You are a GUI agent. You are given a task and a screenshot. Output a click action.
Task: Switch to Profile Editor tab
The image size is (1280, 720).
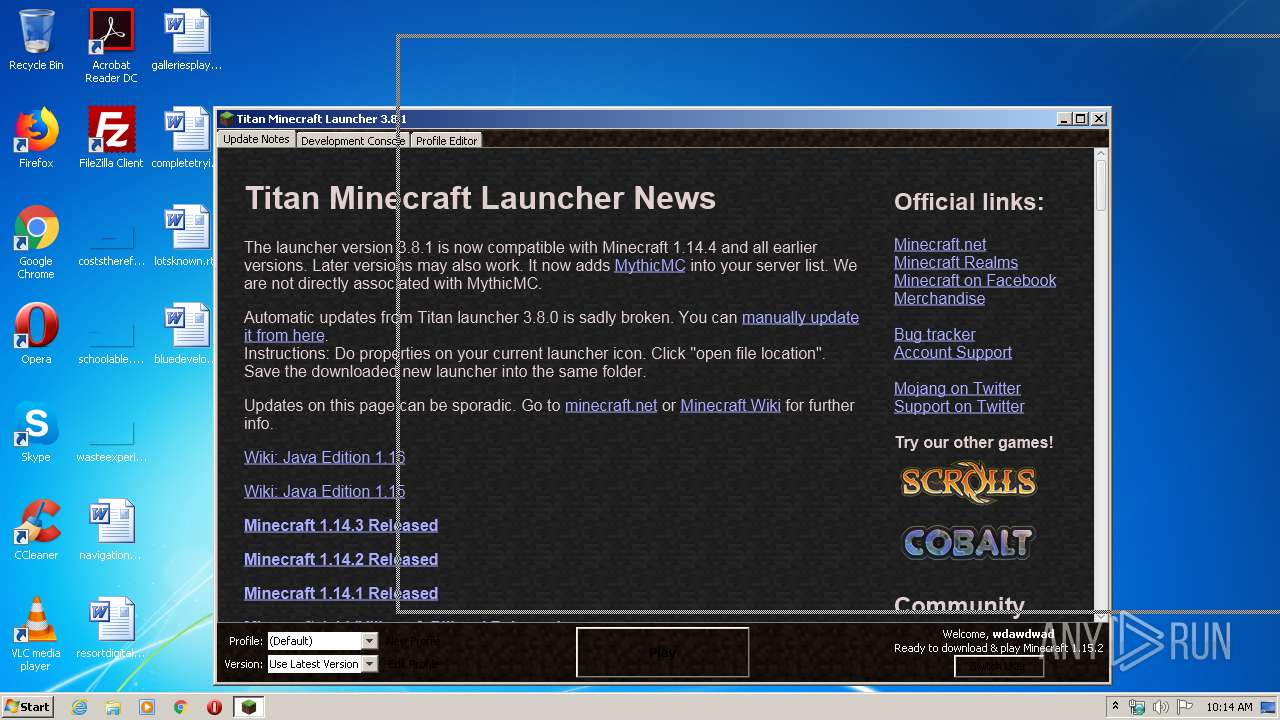pos(446,141)
